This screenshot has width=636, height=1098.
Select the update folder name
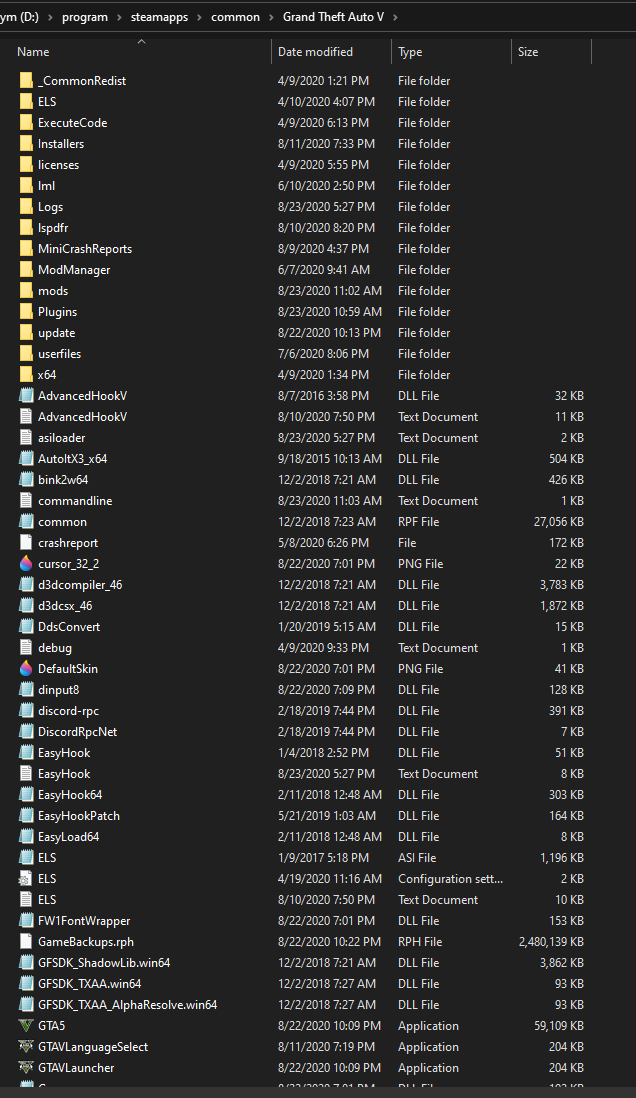point(57,333)
